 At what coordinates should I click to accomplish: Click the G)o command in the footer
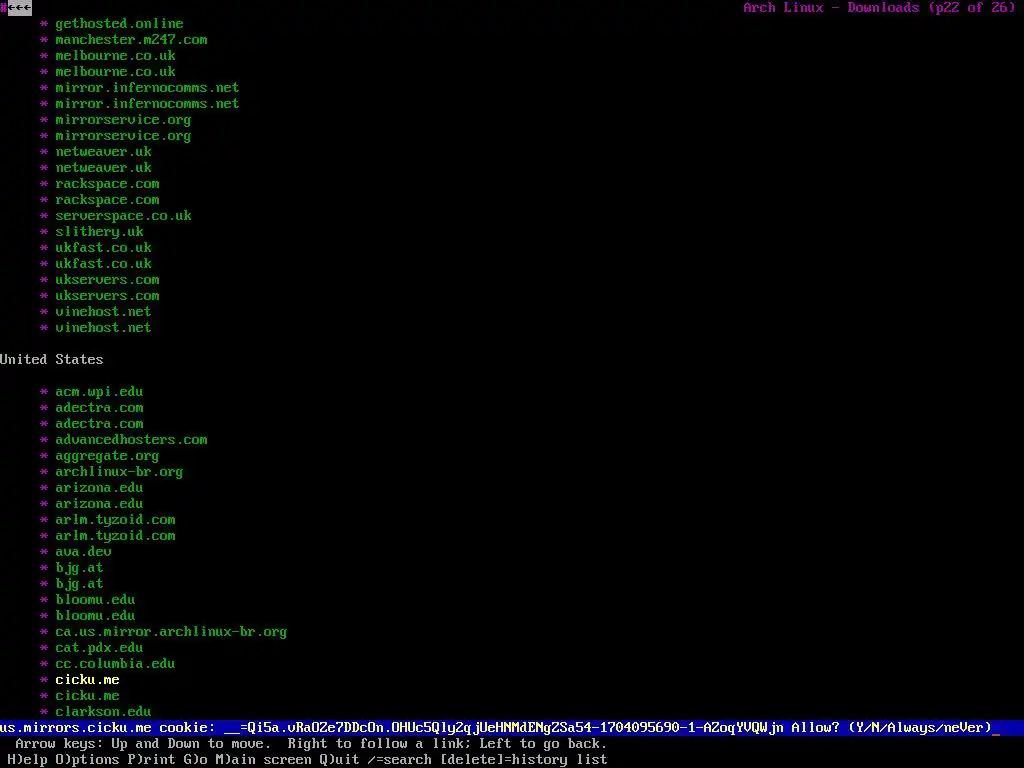(x=195, y=760)
